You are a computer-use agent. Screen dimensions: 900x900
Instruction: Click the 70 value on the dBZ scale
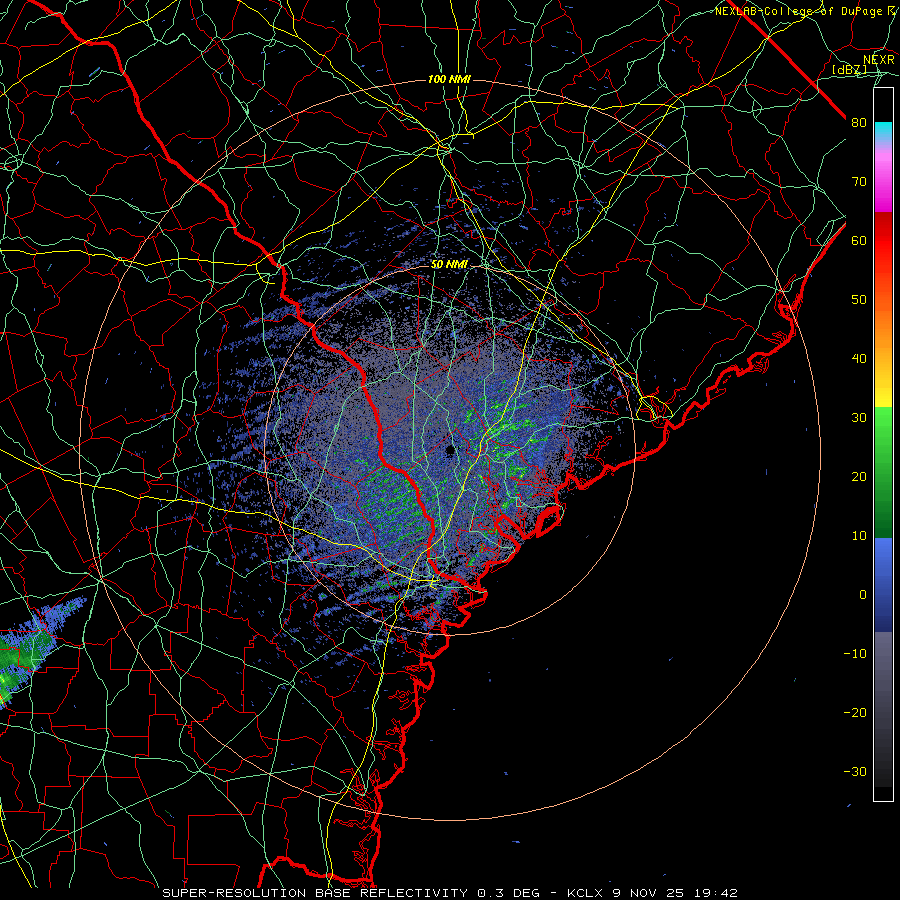coord(859,182)
